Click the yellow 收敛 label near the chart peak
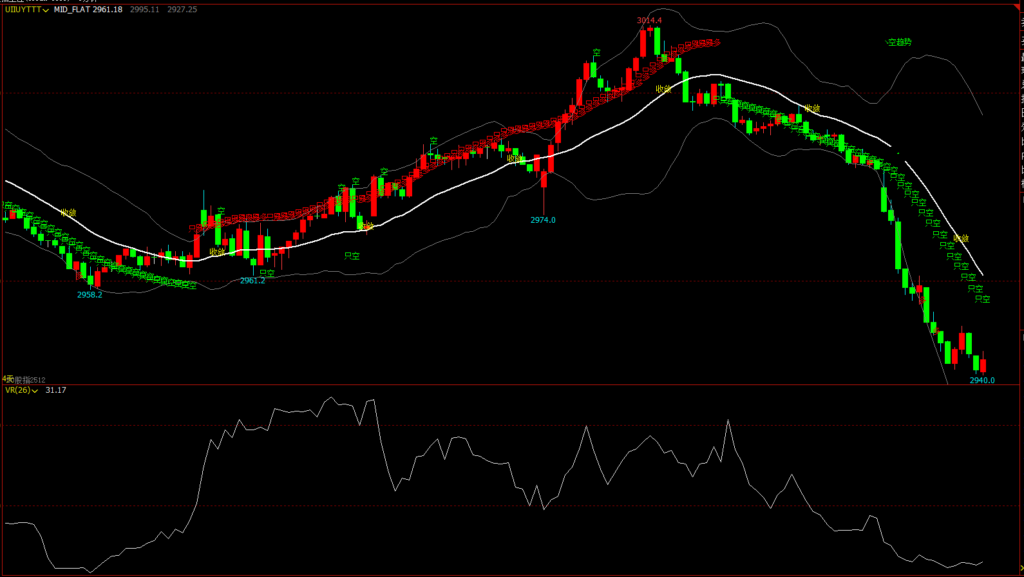The height and width of the screenshot is (577, 1024). click(x=662, y=89)
